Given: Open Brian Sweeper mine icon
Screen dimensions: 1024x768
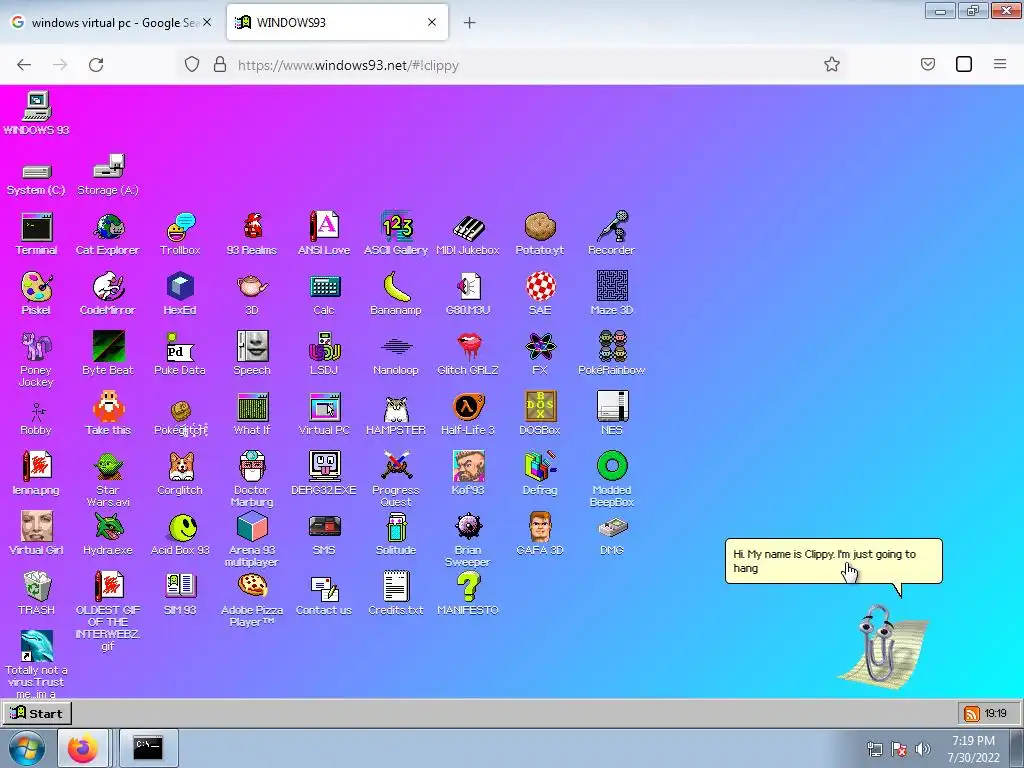Looking at the screenshot, I should click(468, 527).
